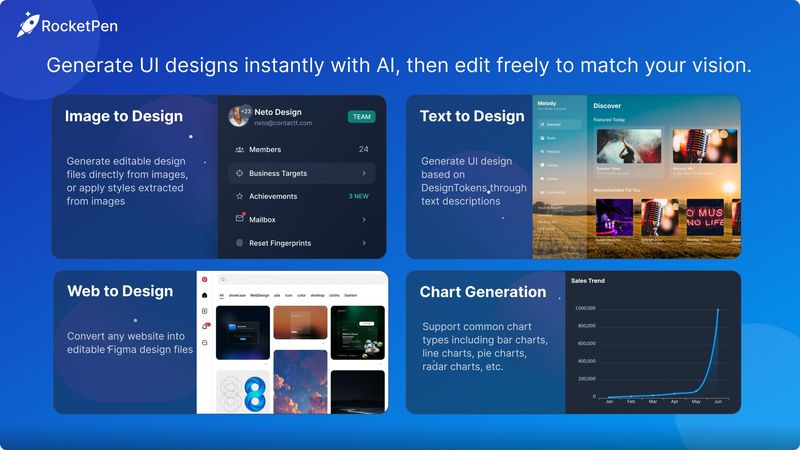Click the Reset Fingerprints icon
This screenshot has height=450, width=800.
[x=239, y=243]
